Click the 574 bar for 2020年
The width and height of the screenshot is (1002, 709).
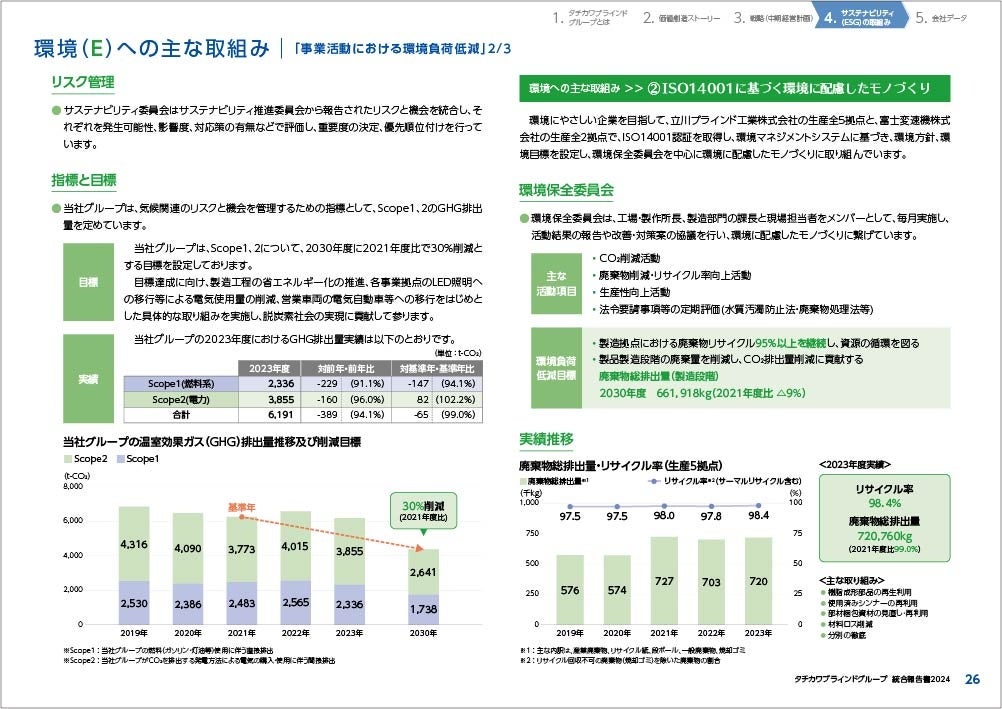coord(617,589)
